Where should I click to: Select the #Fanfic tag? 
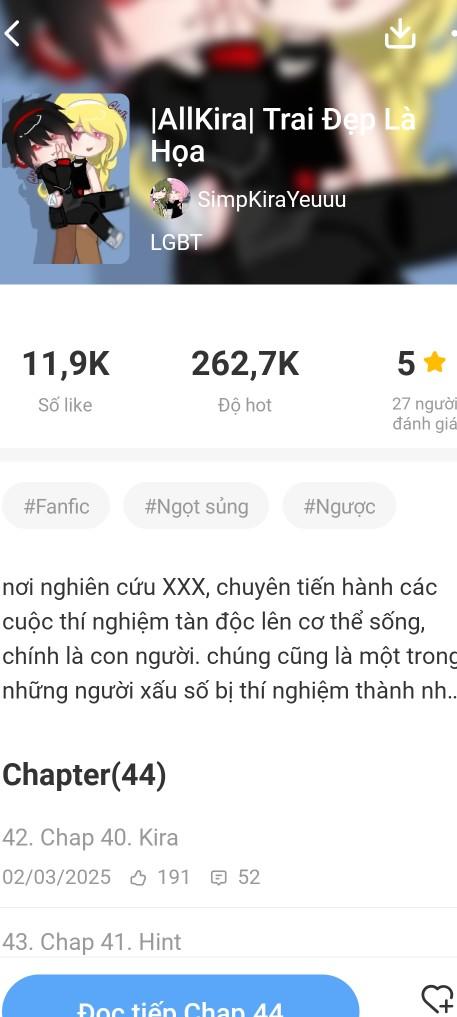(56, 506)
